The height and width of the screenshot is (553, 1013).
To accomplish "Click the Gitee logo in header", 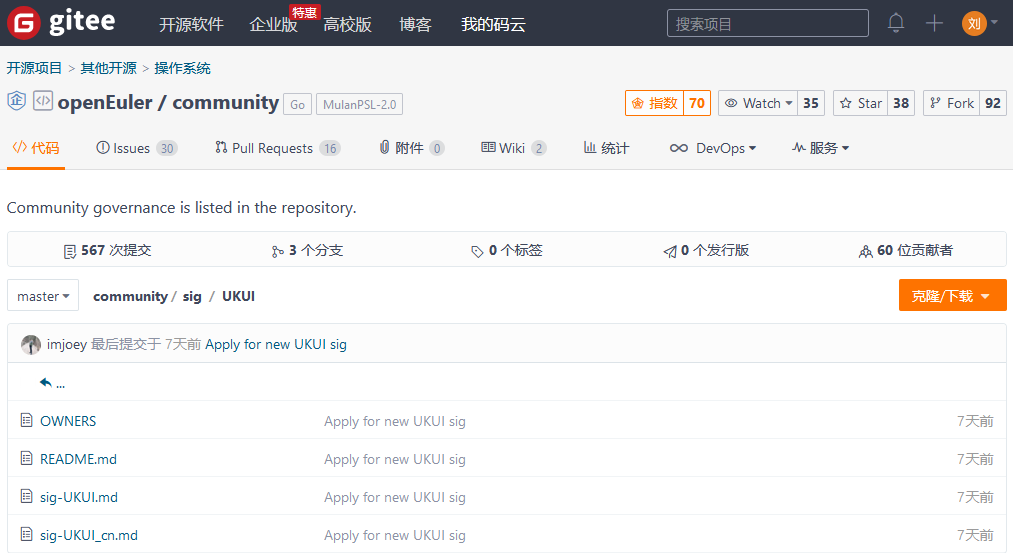I will point(61,23).
